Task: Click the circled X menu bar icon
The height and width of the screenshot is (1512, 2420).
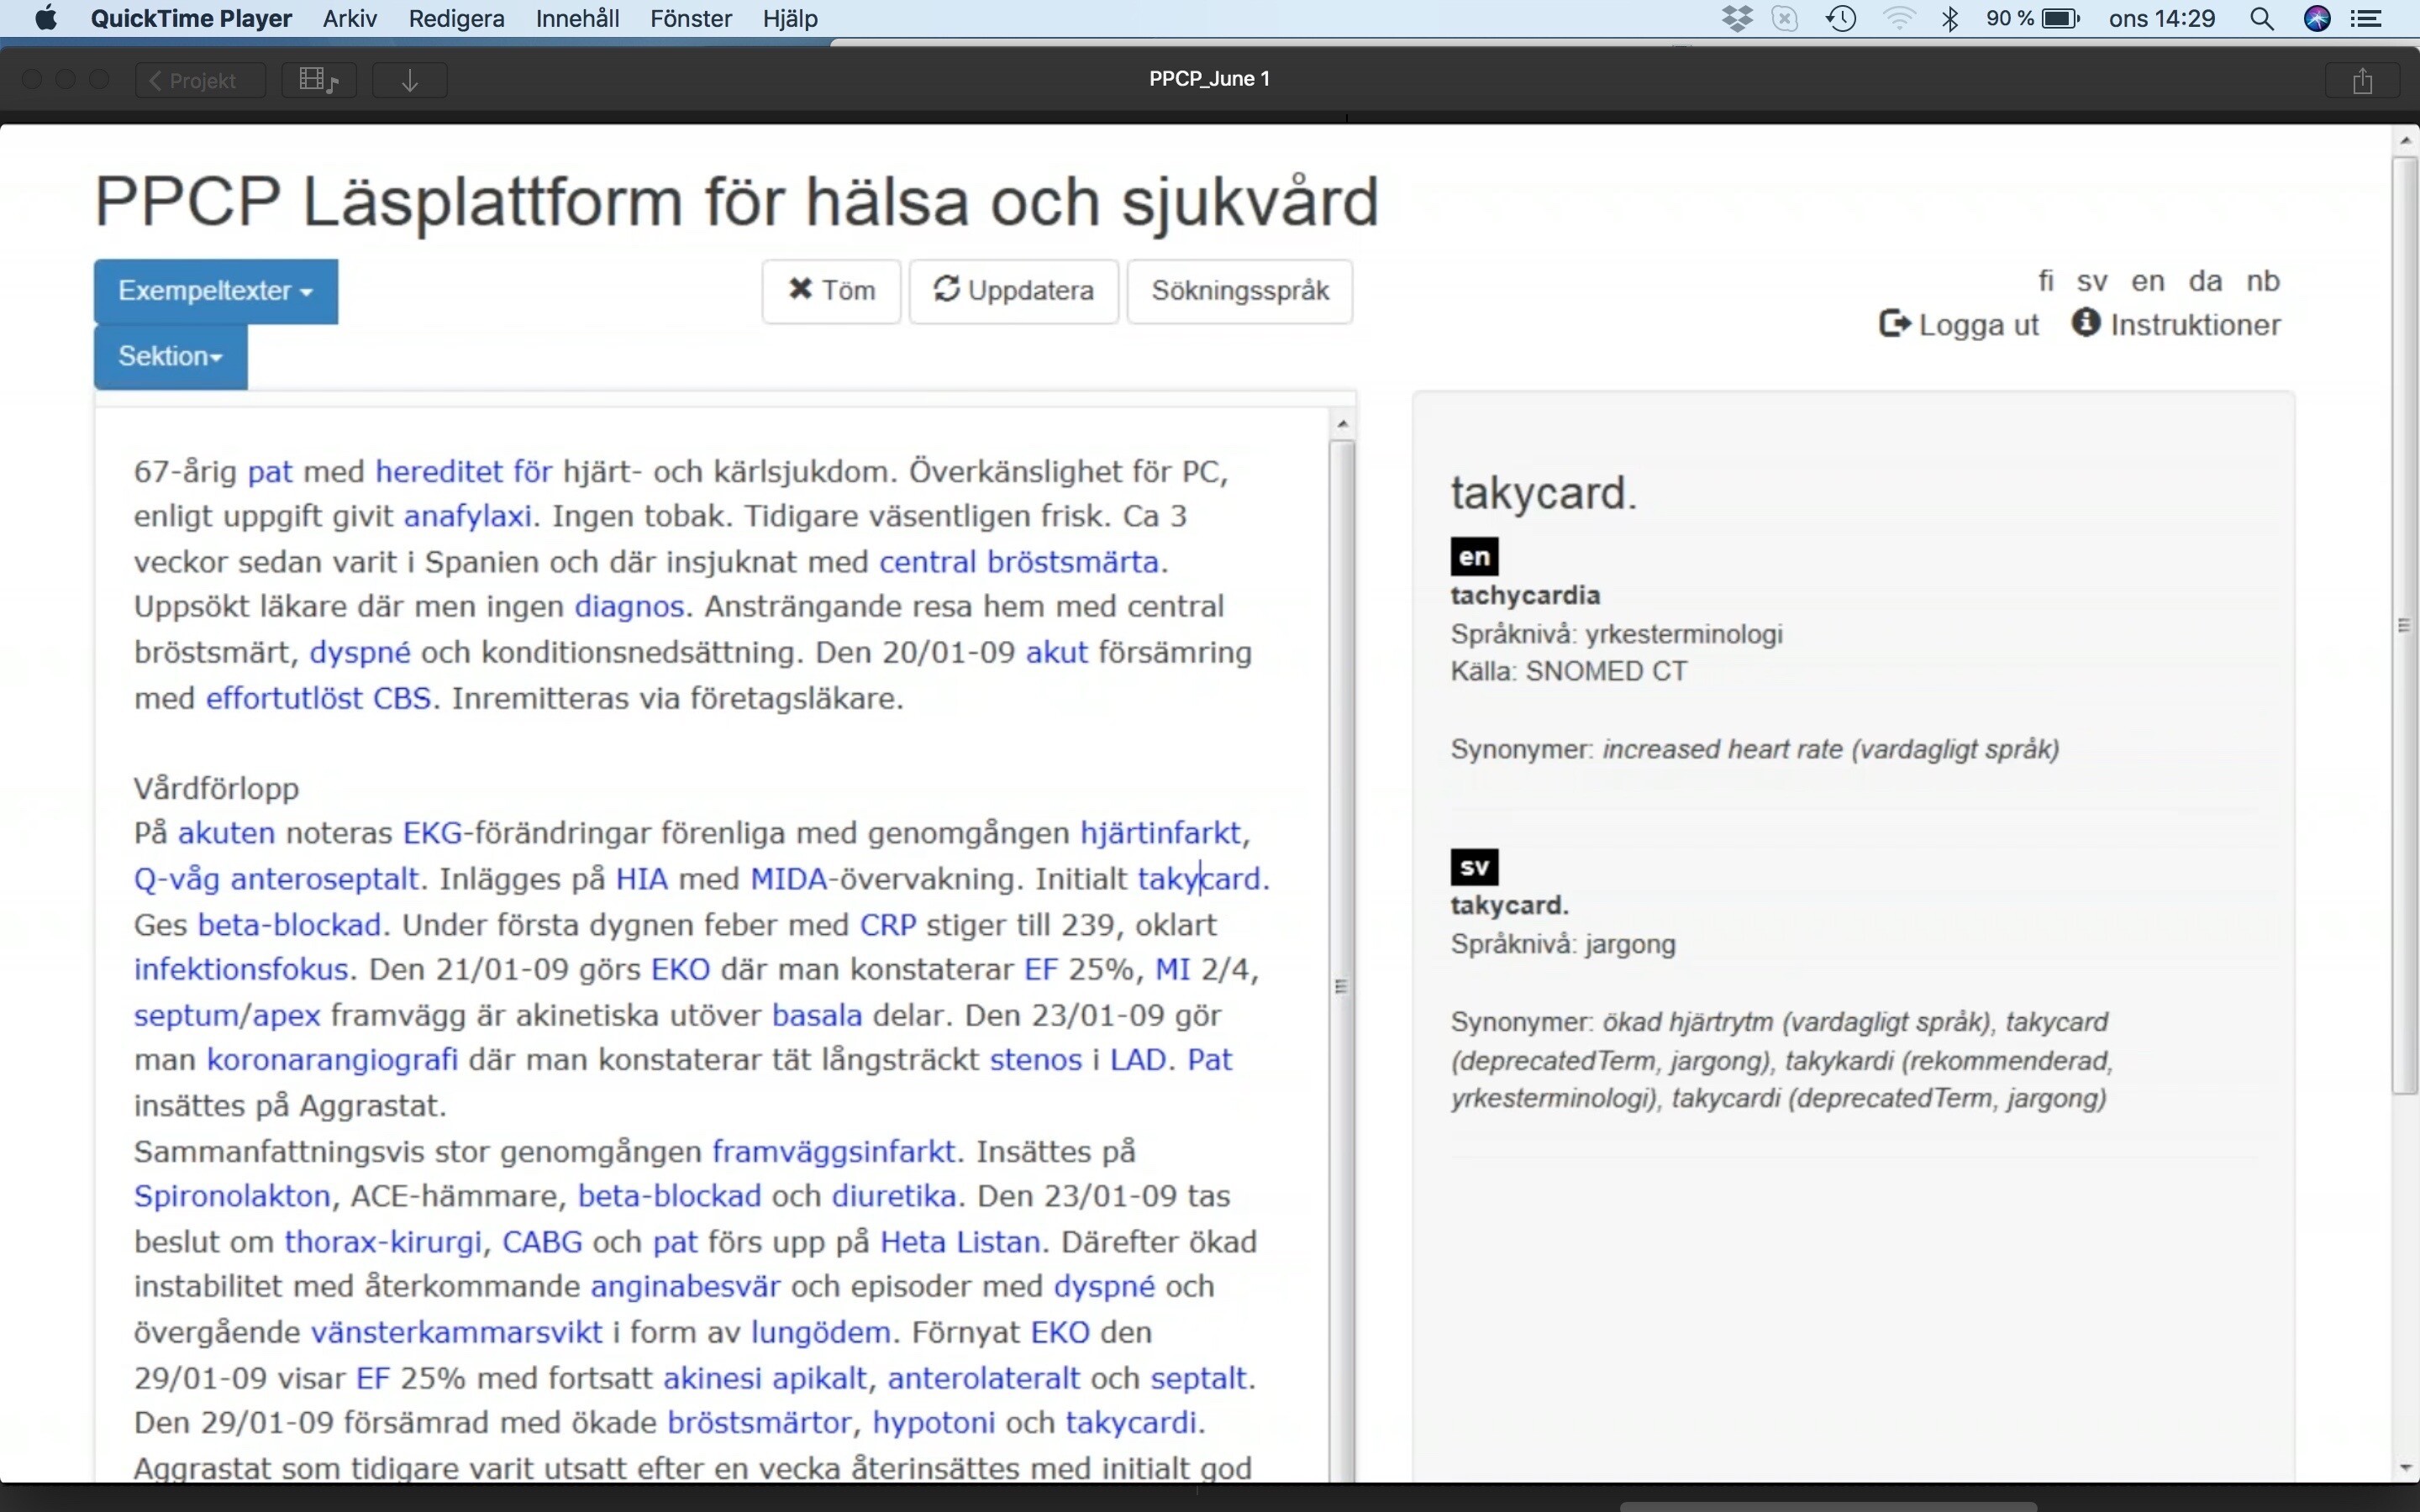Action: click(x=1785, y=18)
